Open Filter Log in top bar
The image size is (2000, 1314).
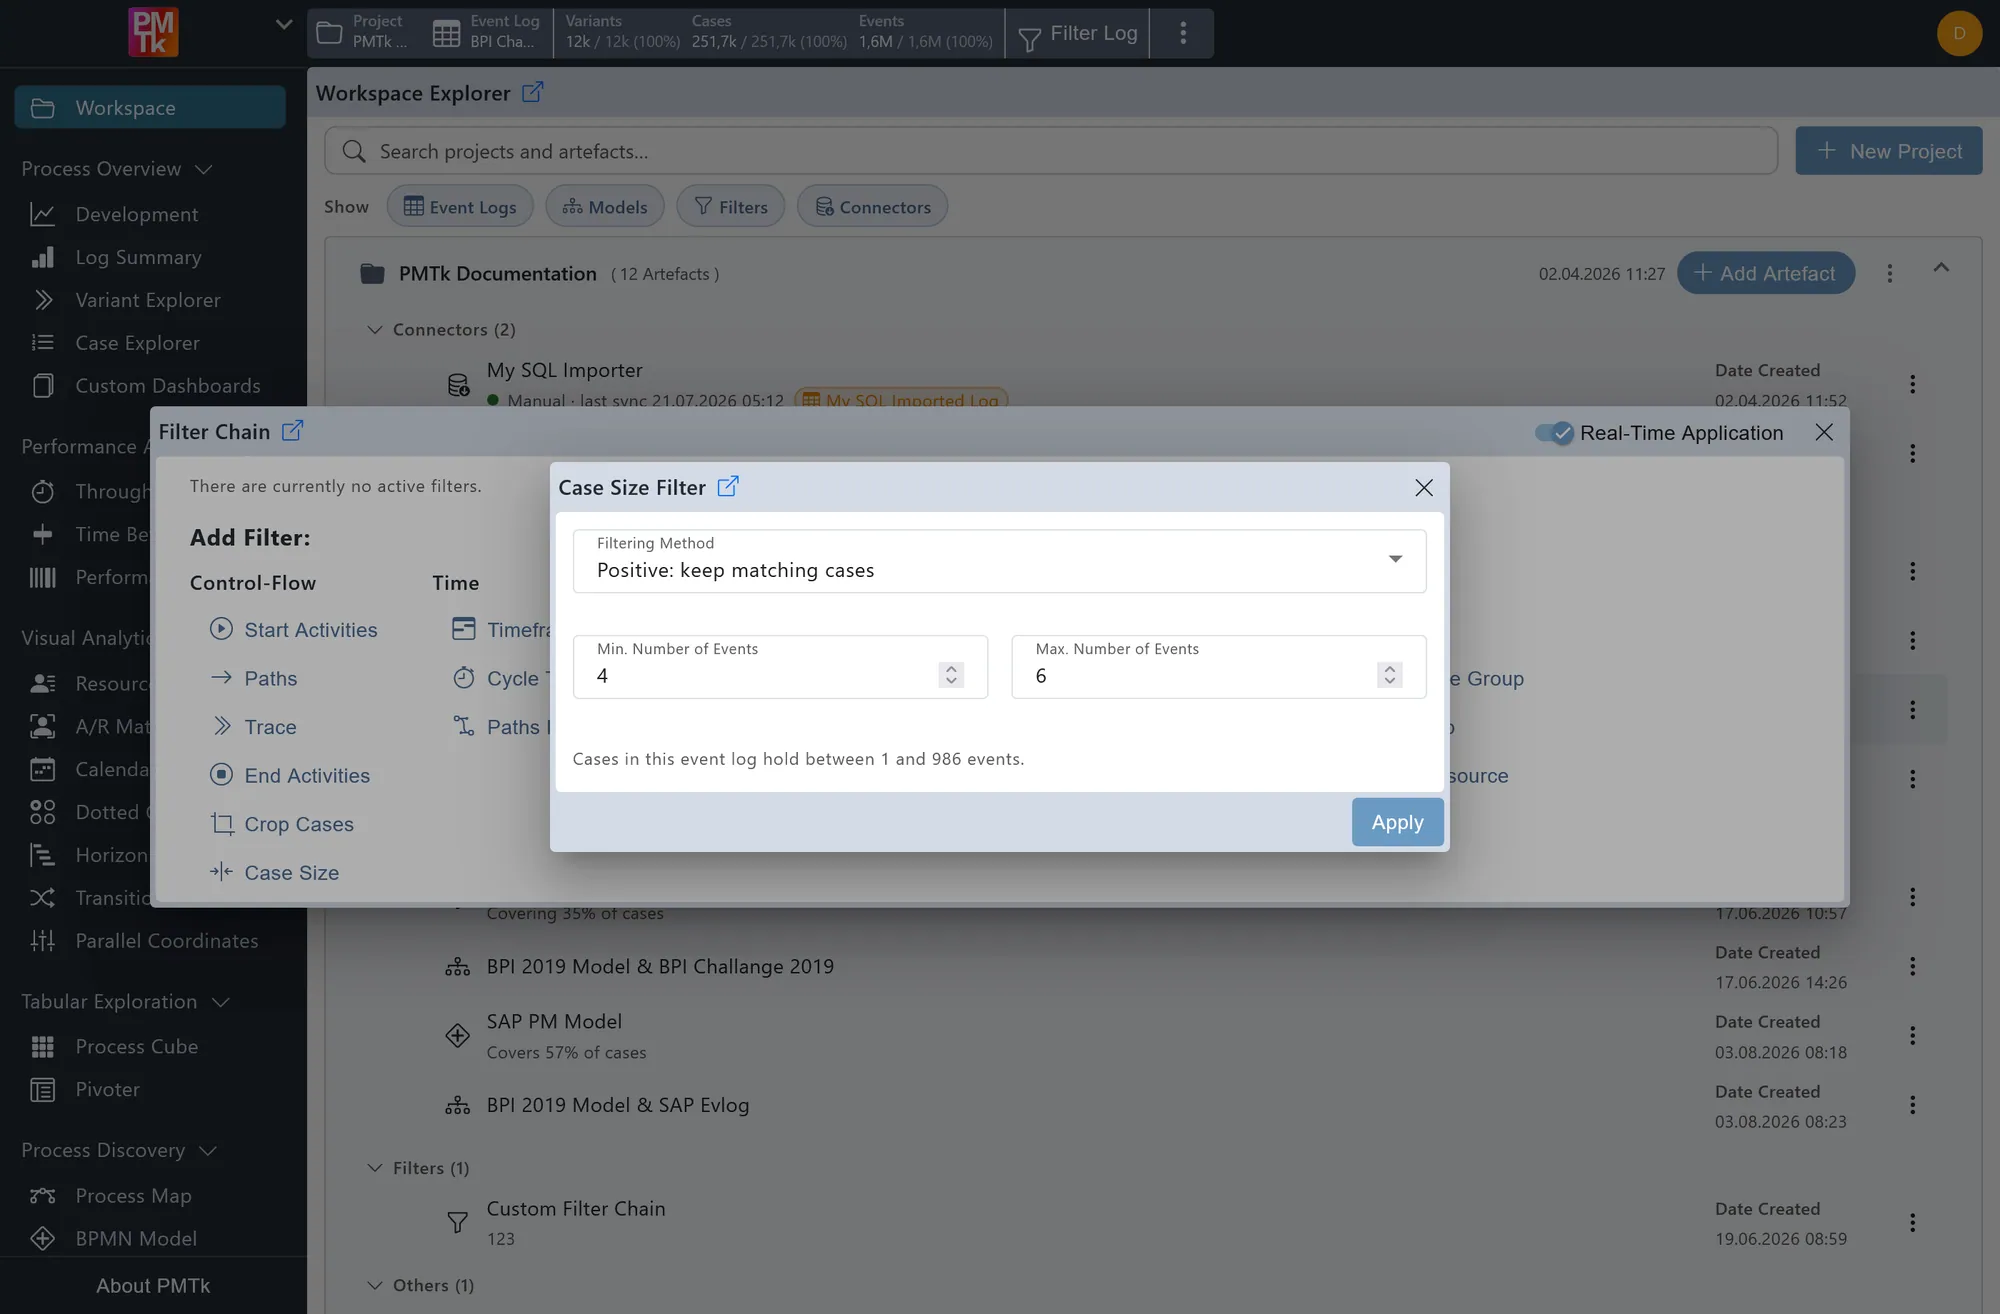pos(1077,33)
